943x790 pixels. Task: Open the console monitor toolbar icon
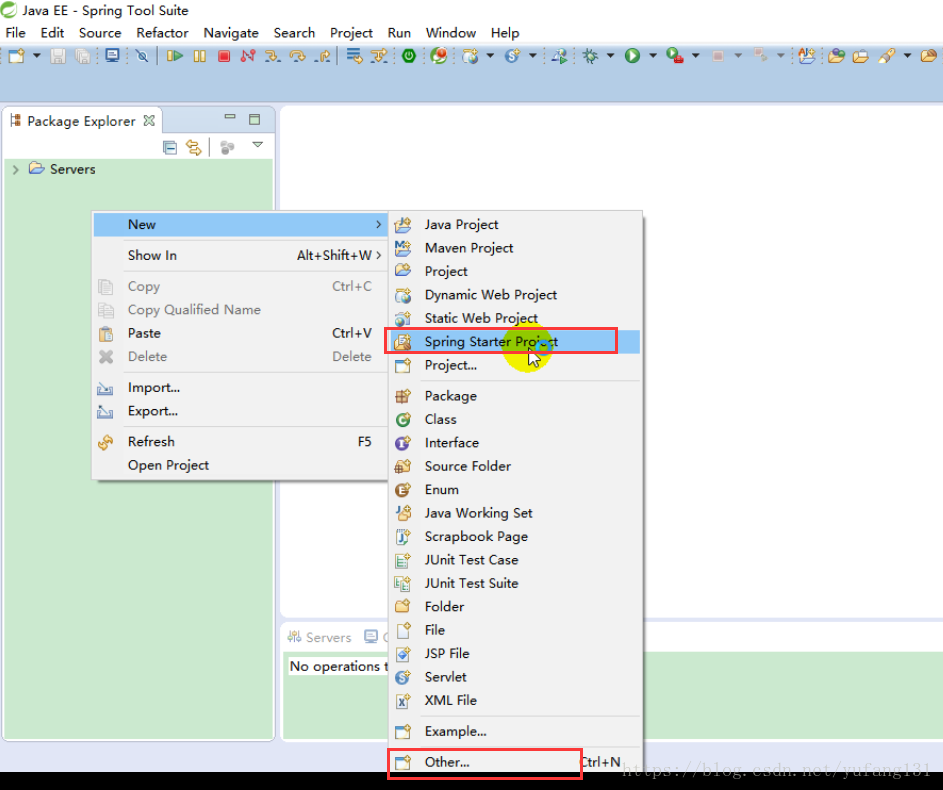click(x=112, y=56)
